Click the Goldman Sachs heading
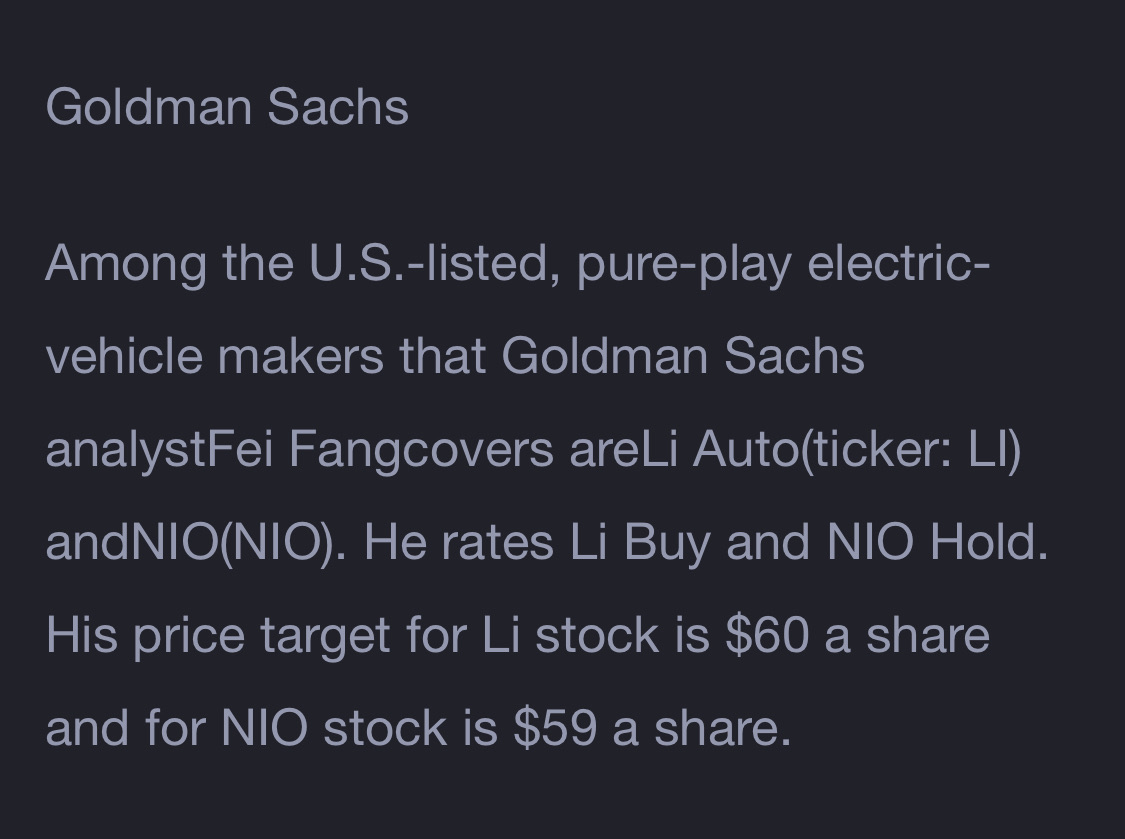The image size is (1125, 839). (227, 107)
